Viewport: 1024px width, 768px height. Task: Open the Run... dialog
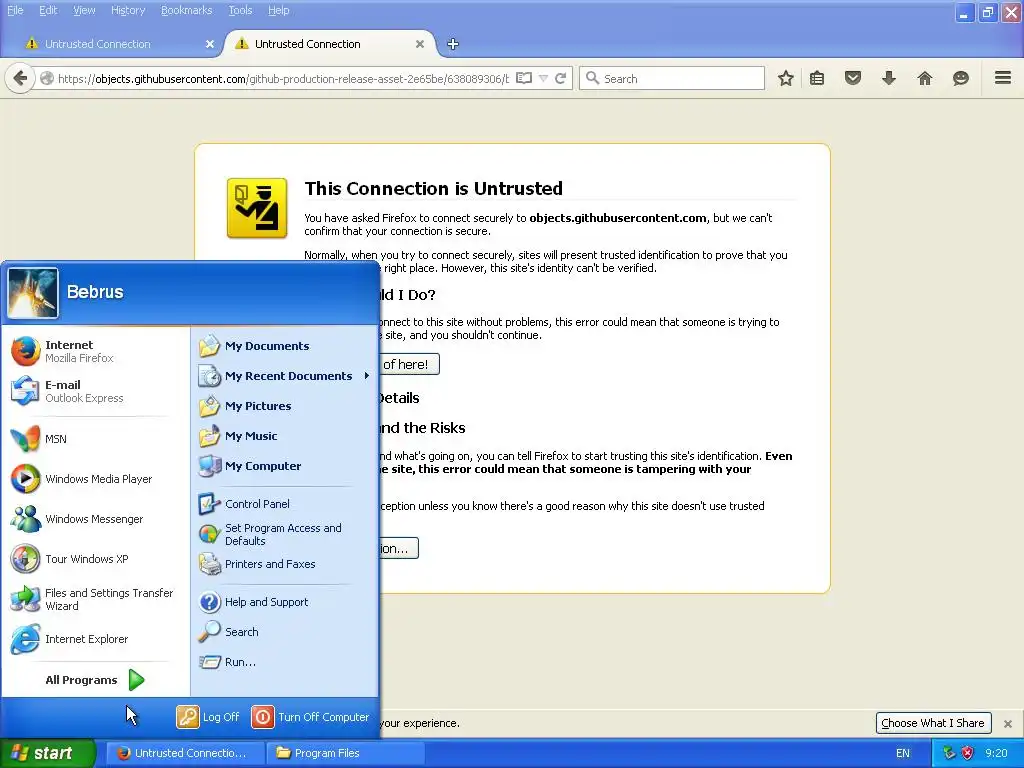284,662
